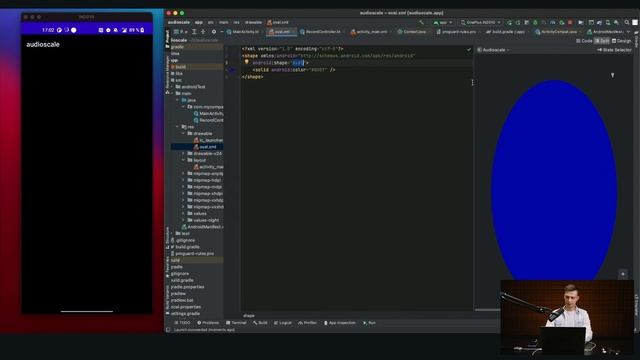Click the Debug app bug icon

(x=535, y=22)
